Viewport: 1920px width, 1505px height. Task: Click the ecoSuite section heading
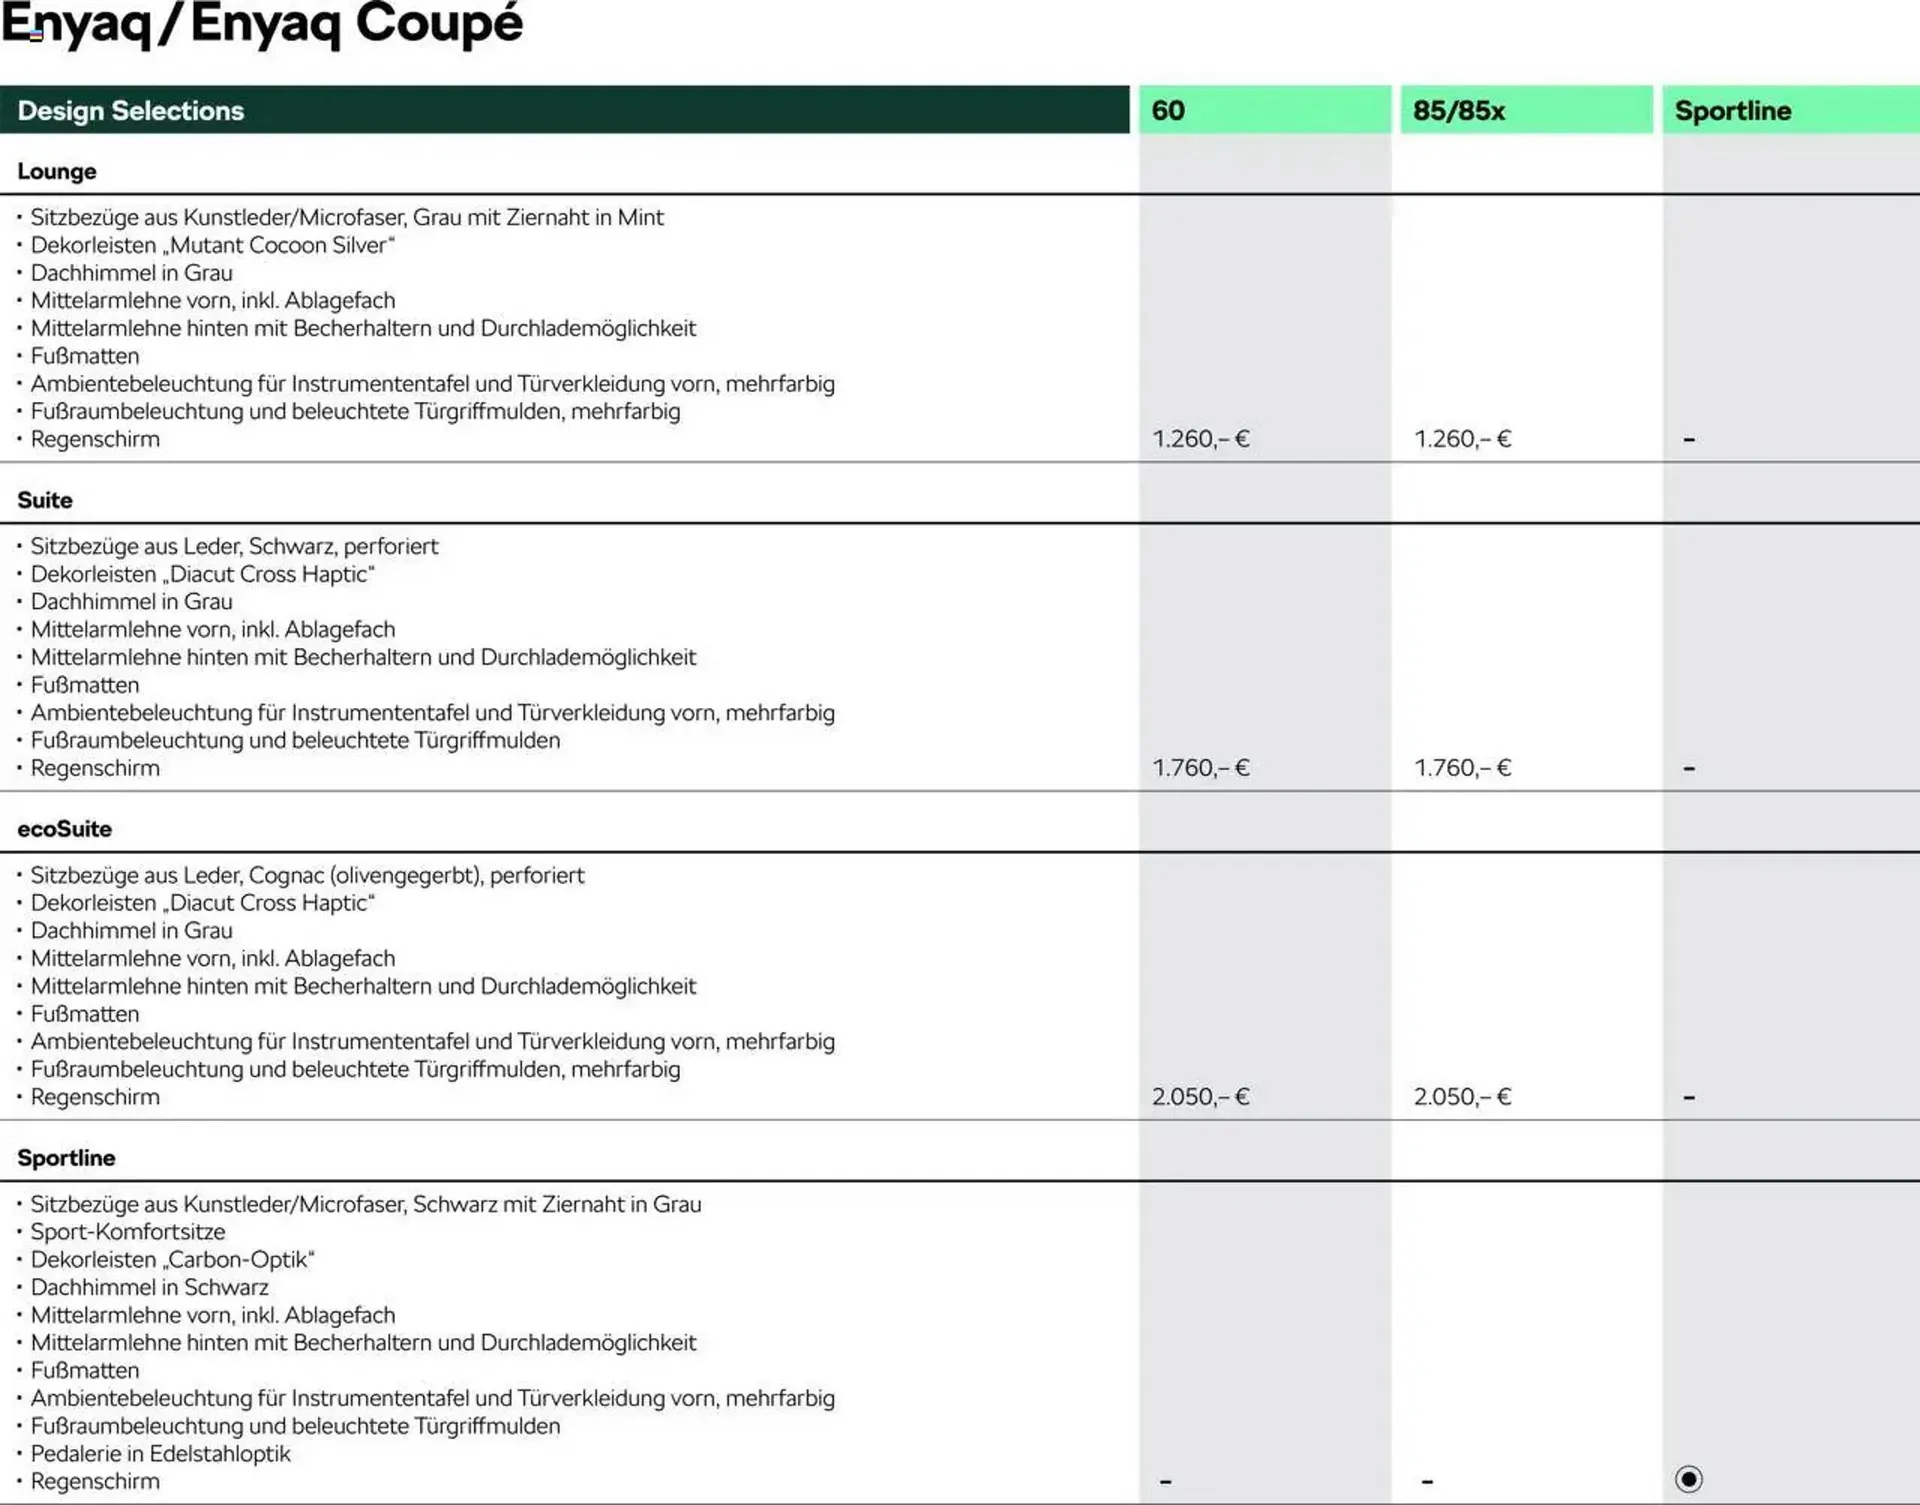click(64, 829)
